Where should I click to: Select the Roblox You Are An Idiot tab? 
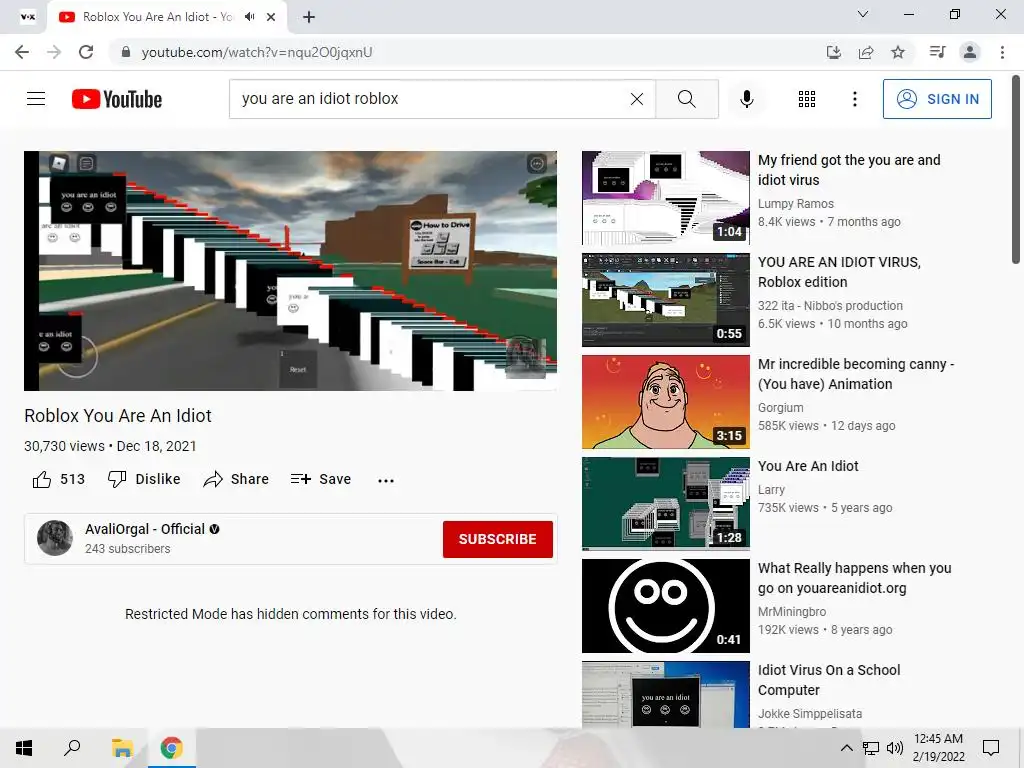tap(167, 17)
